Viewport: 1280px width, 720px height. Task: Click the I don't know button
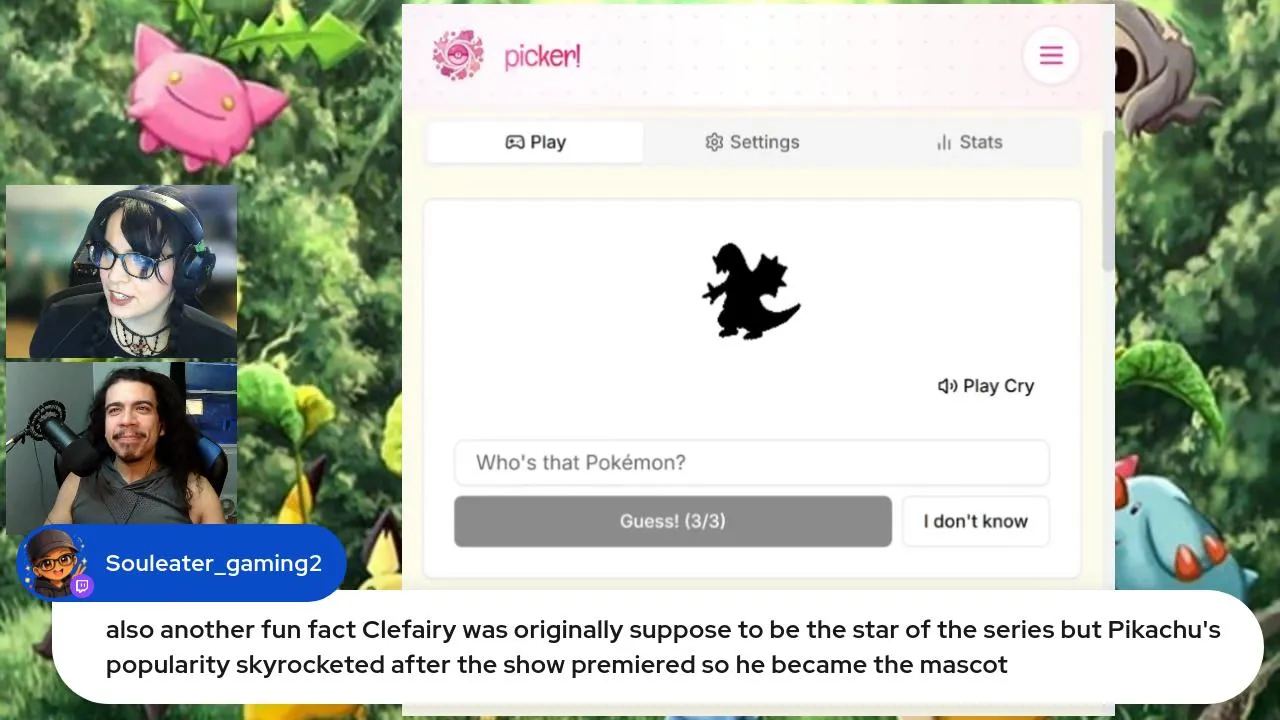pyautogui.click(x=975, y=521)
